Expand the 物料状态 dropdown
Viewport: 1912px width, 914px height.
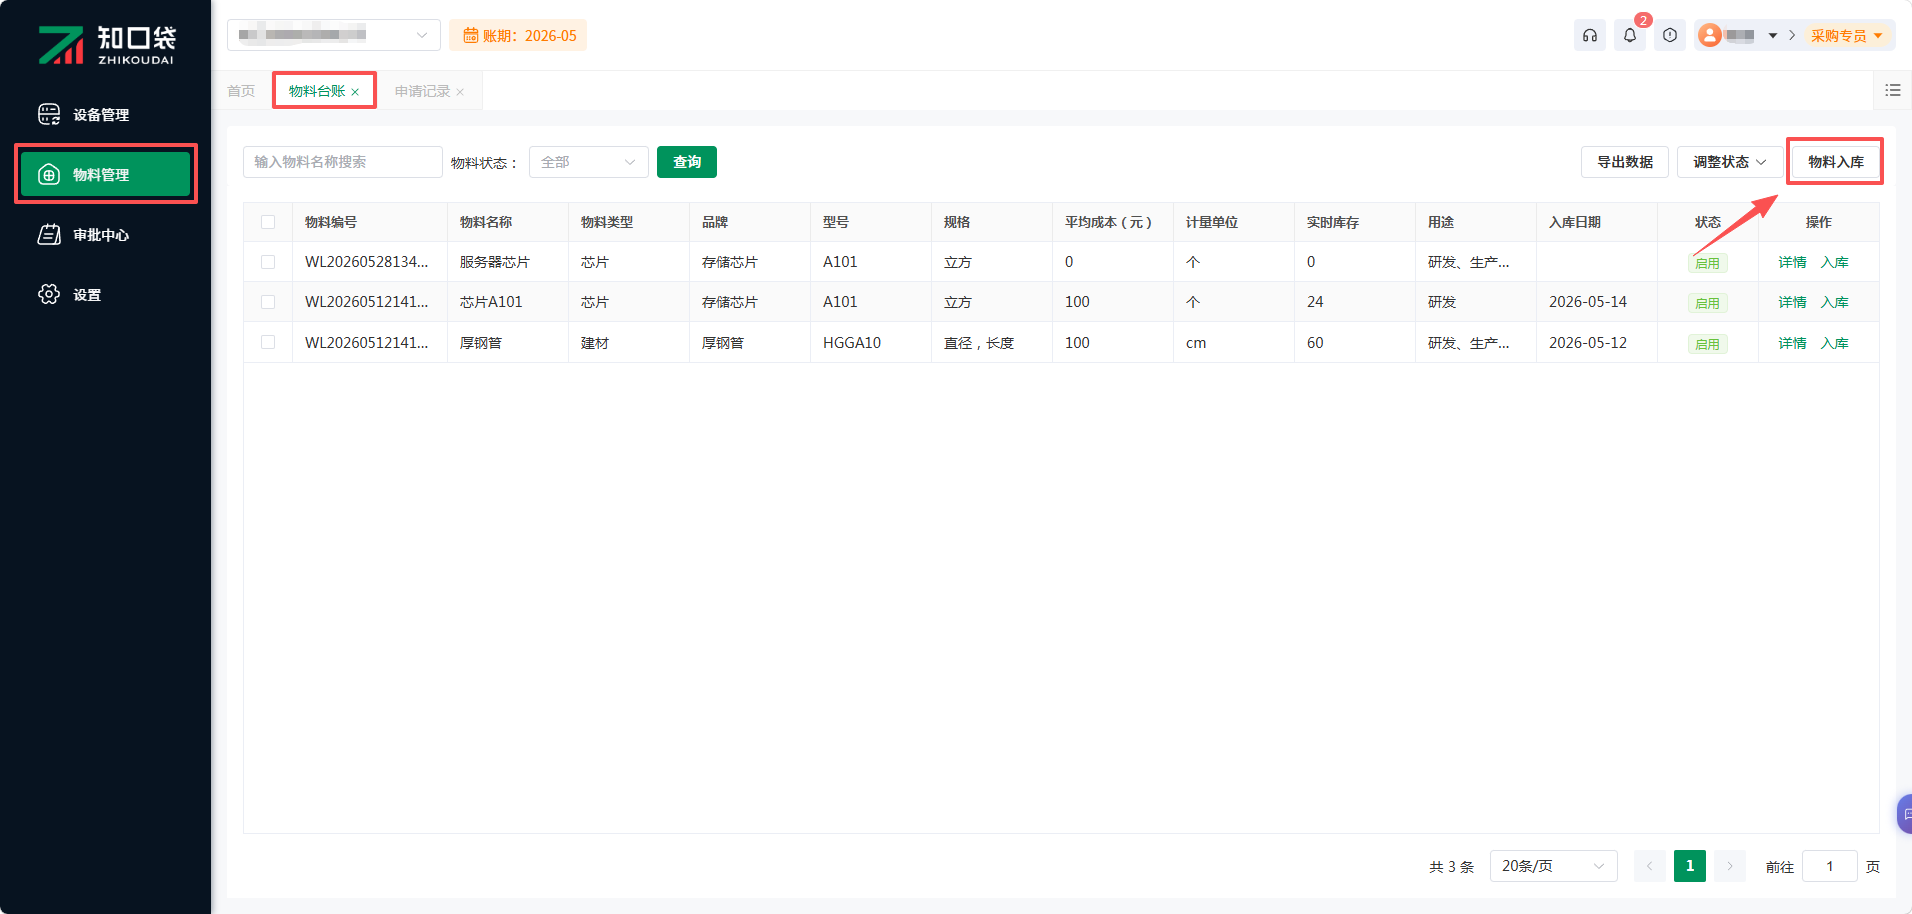coord(589,162)
